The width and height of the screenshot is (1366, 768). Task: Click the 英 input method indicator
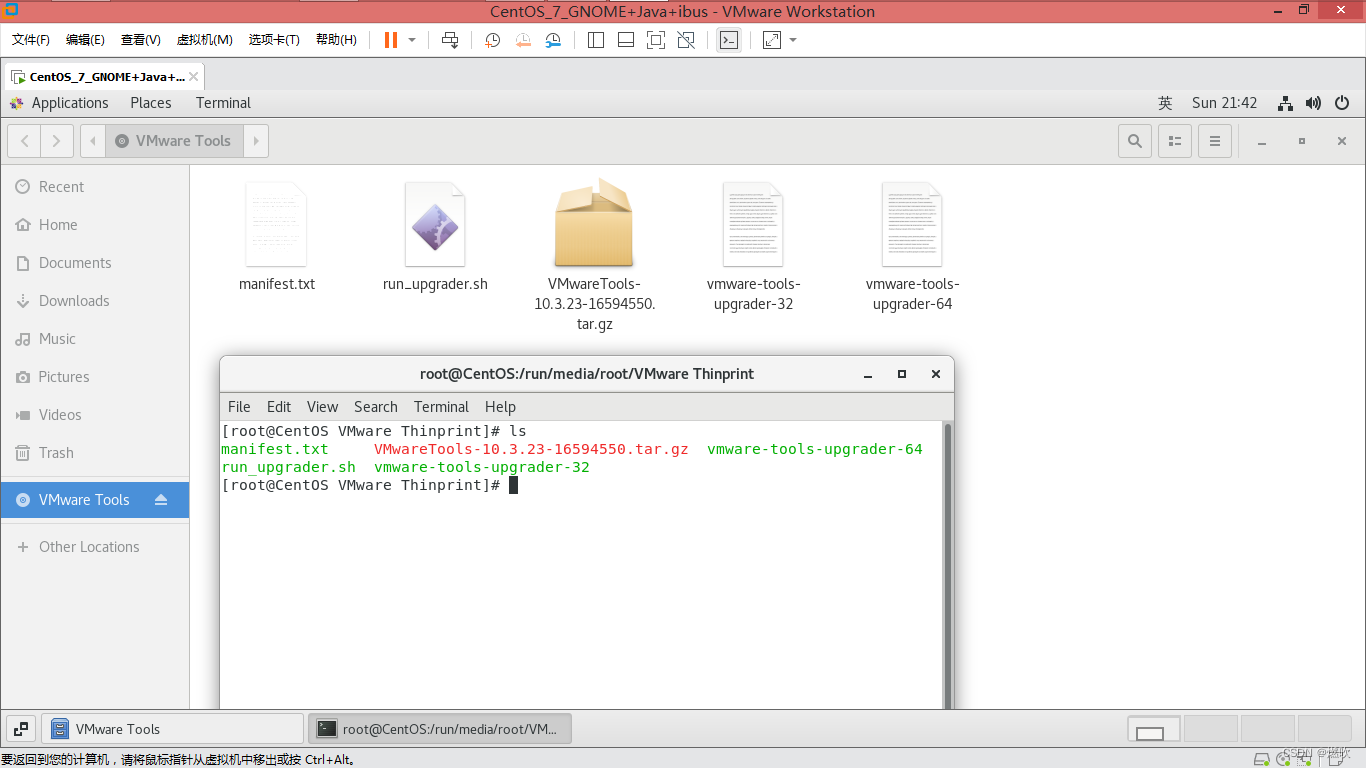tap(1165, 103)
